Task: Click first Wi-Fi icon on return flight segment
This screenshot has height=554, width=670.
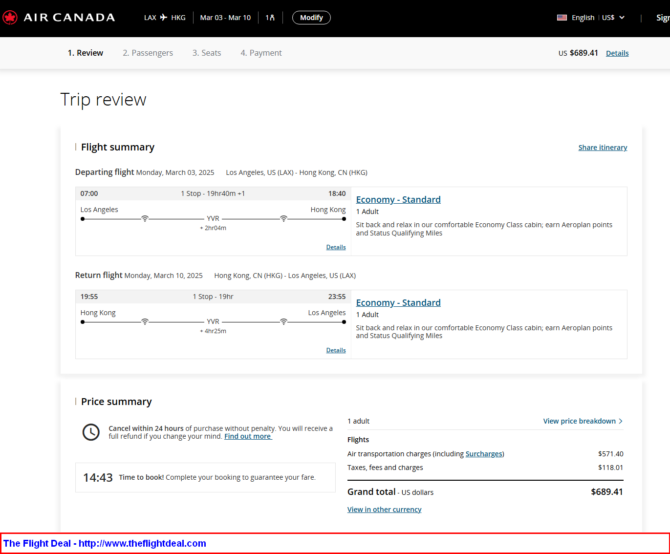Action: tap(145, 322)
